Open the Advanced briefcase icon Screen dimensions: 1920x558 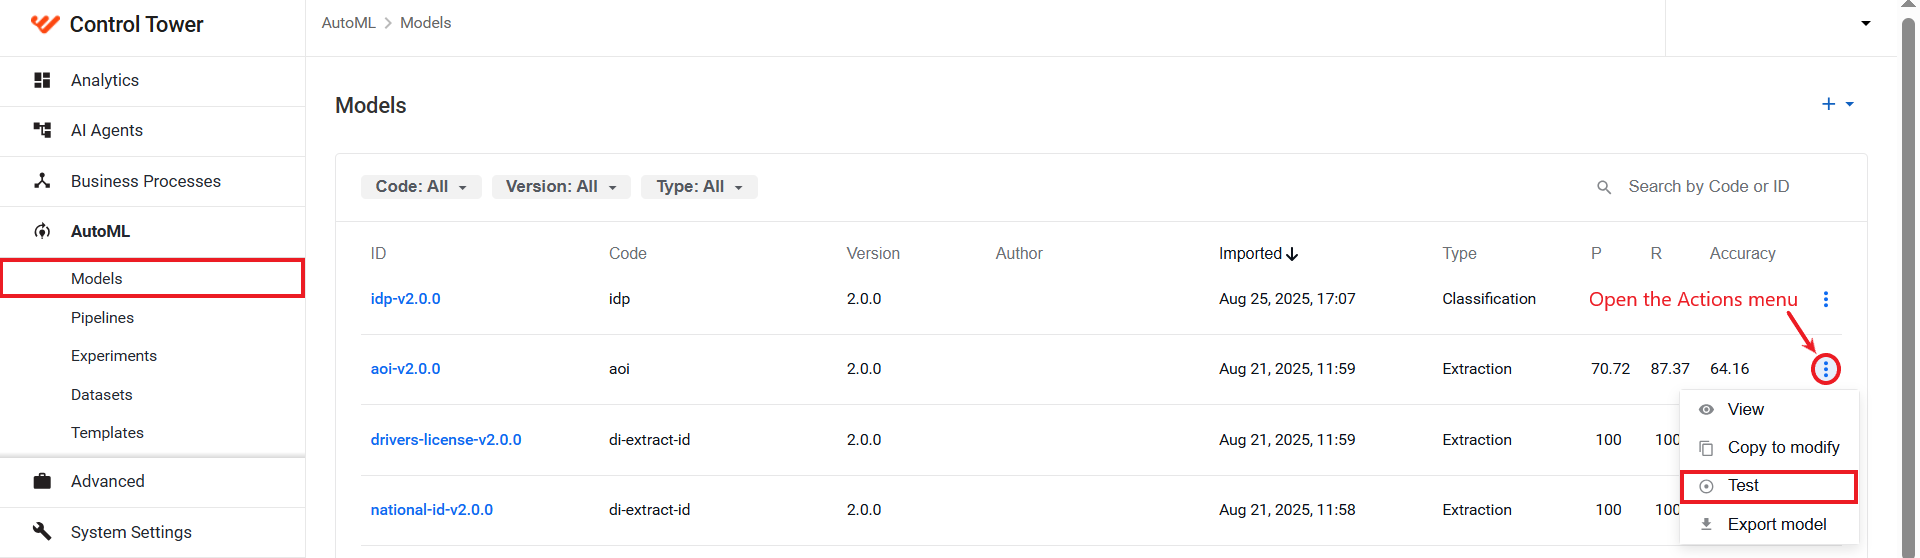click(x=42, y=481)
